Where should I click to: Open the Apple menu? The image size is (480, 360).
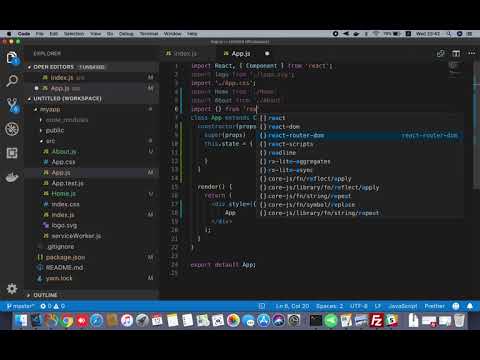point(9,34)
